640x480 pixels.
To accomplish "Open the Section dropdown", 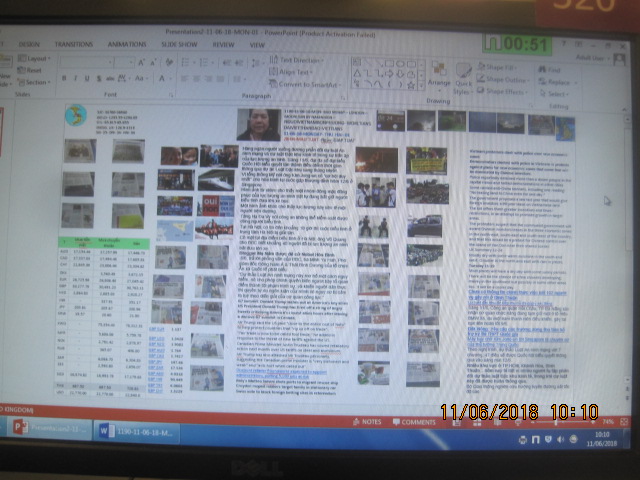I will coord(34,82).
